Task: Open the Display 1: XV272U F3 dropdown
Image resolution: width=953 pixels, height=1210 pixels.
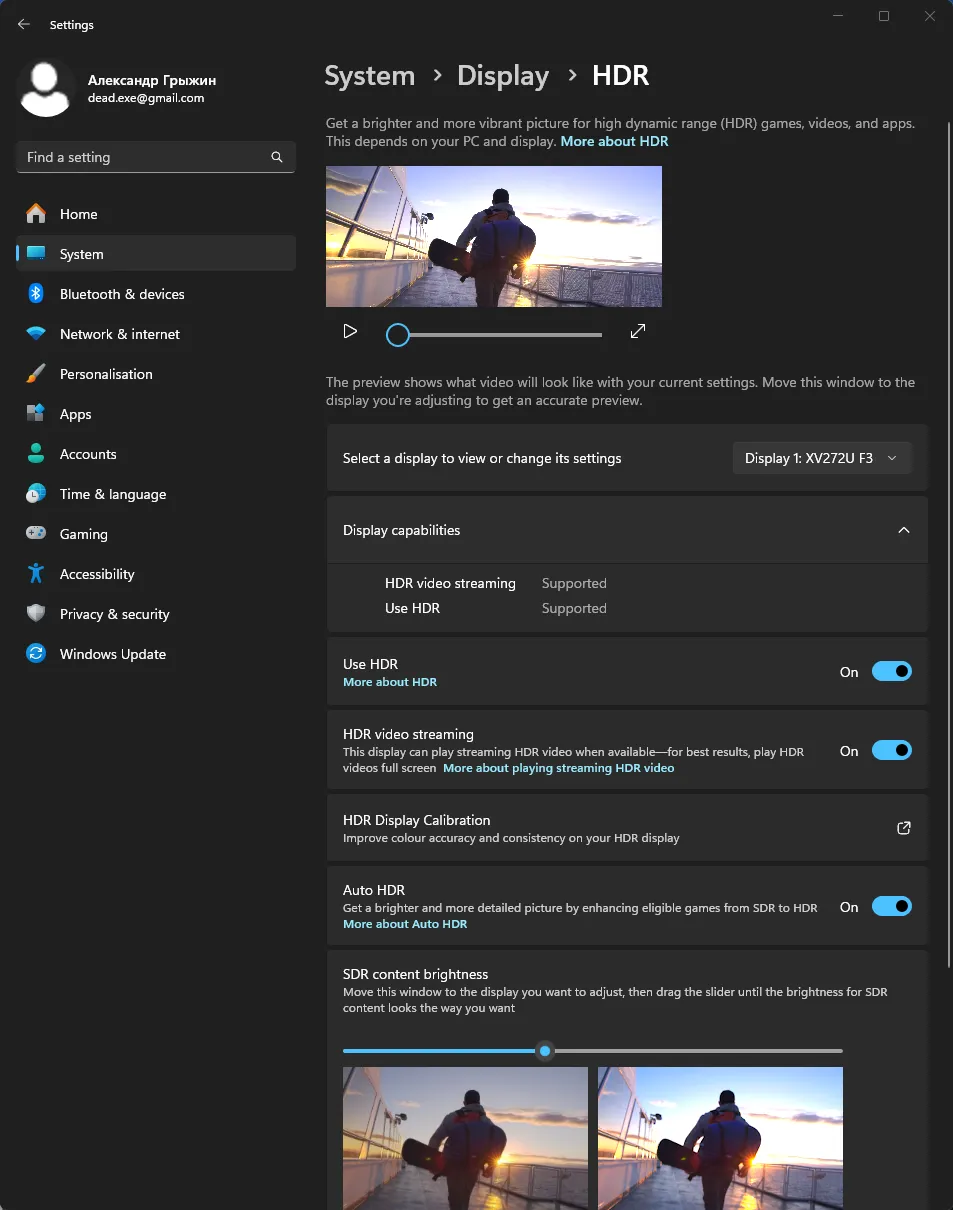Action: [x=821, y=458]
